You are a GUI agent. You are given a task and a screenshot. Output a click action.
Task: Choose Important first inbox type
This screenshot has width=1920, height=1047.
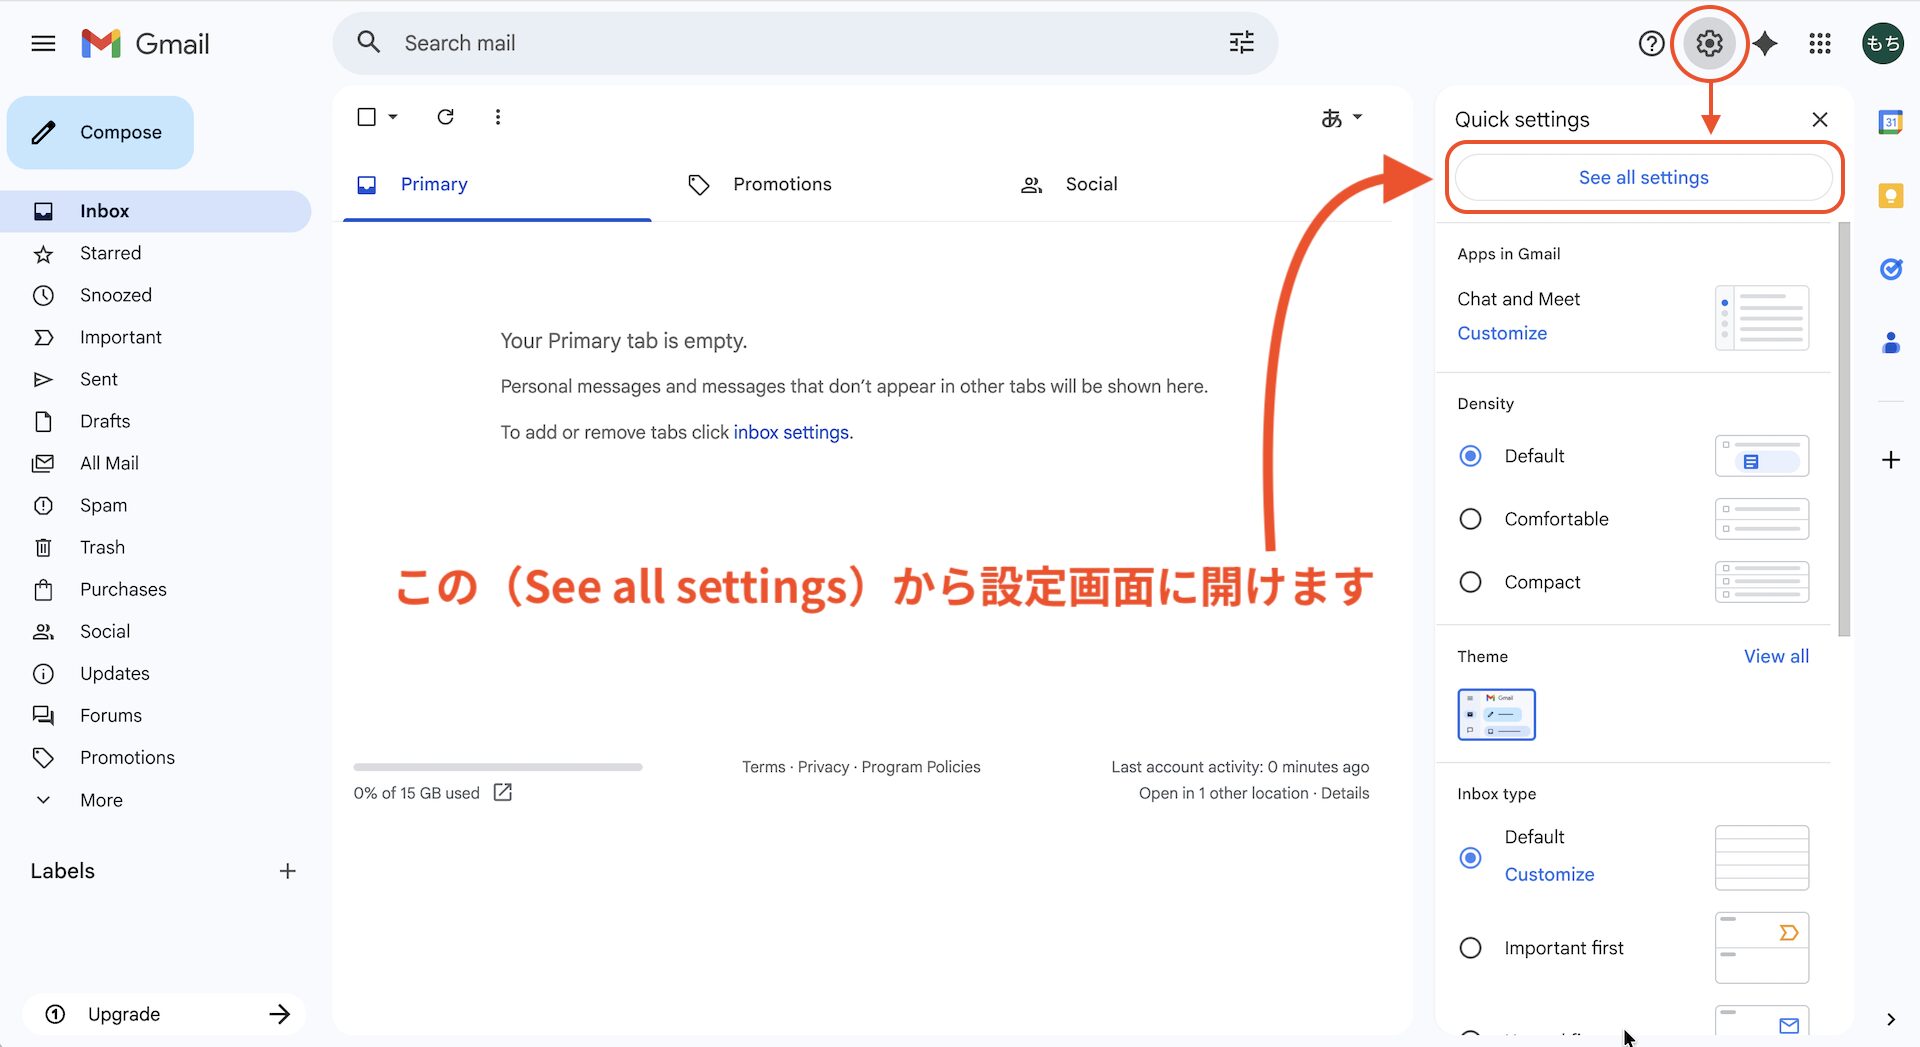pyautogui.click(x=1470, y=947)
